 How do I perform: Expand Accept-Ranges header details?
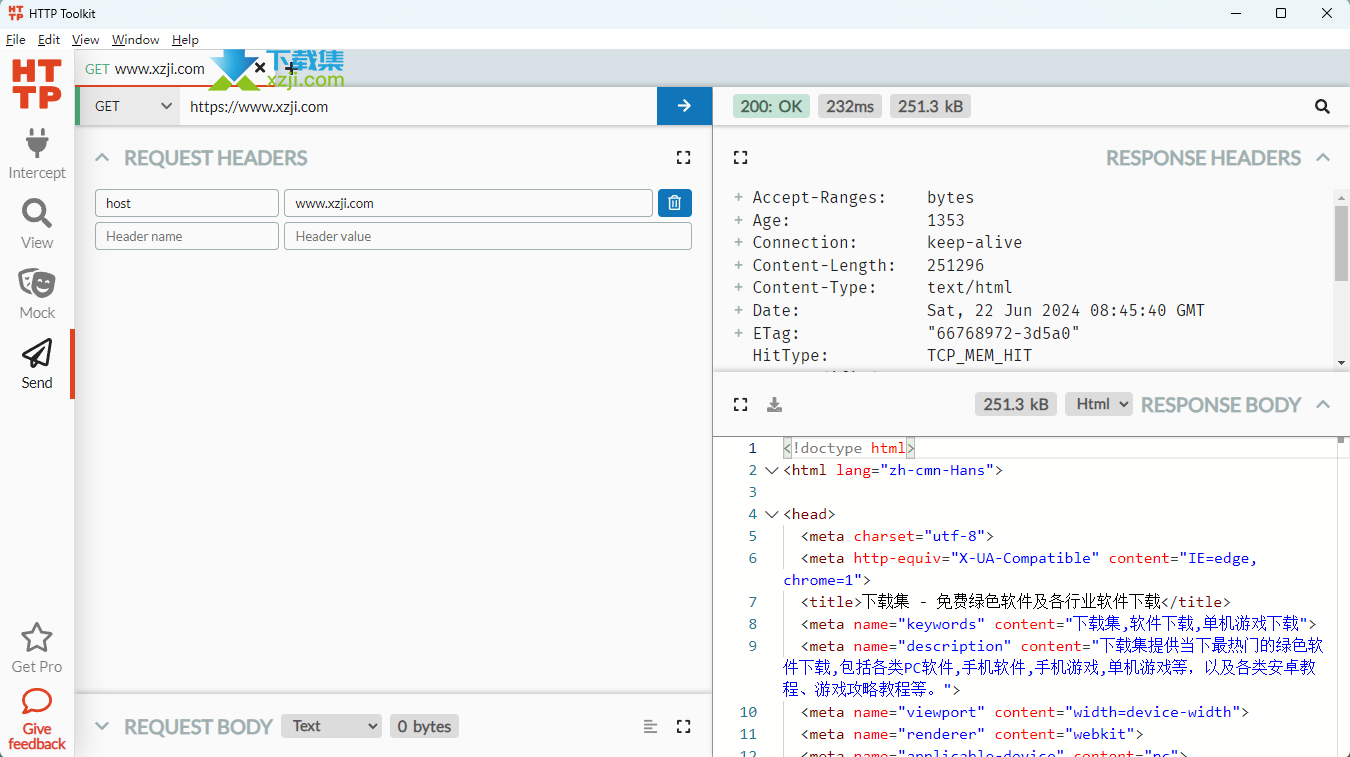(739, 198)
